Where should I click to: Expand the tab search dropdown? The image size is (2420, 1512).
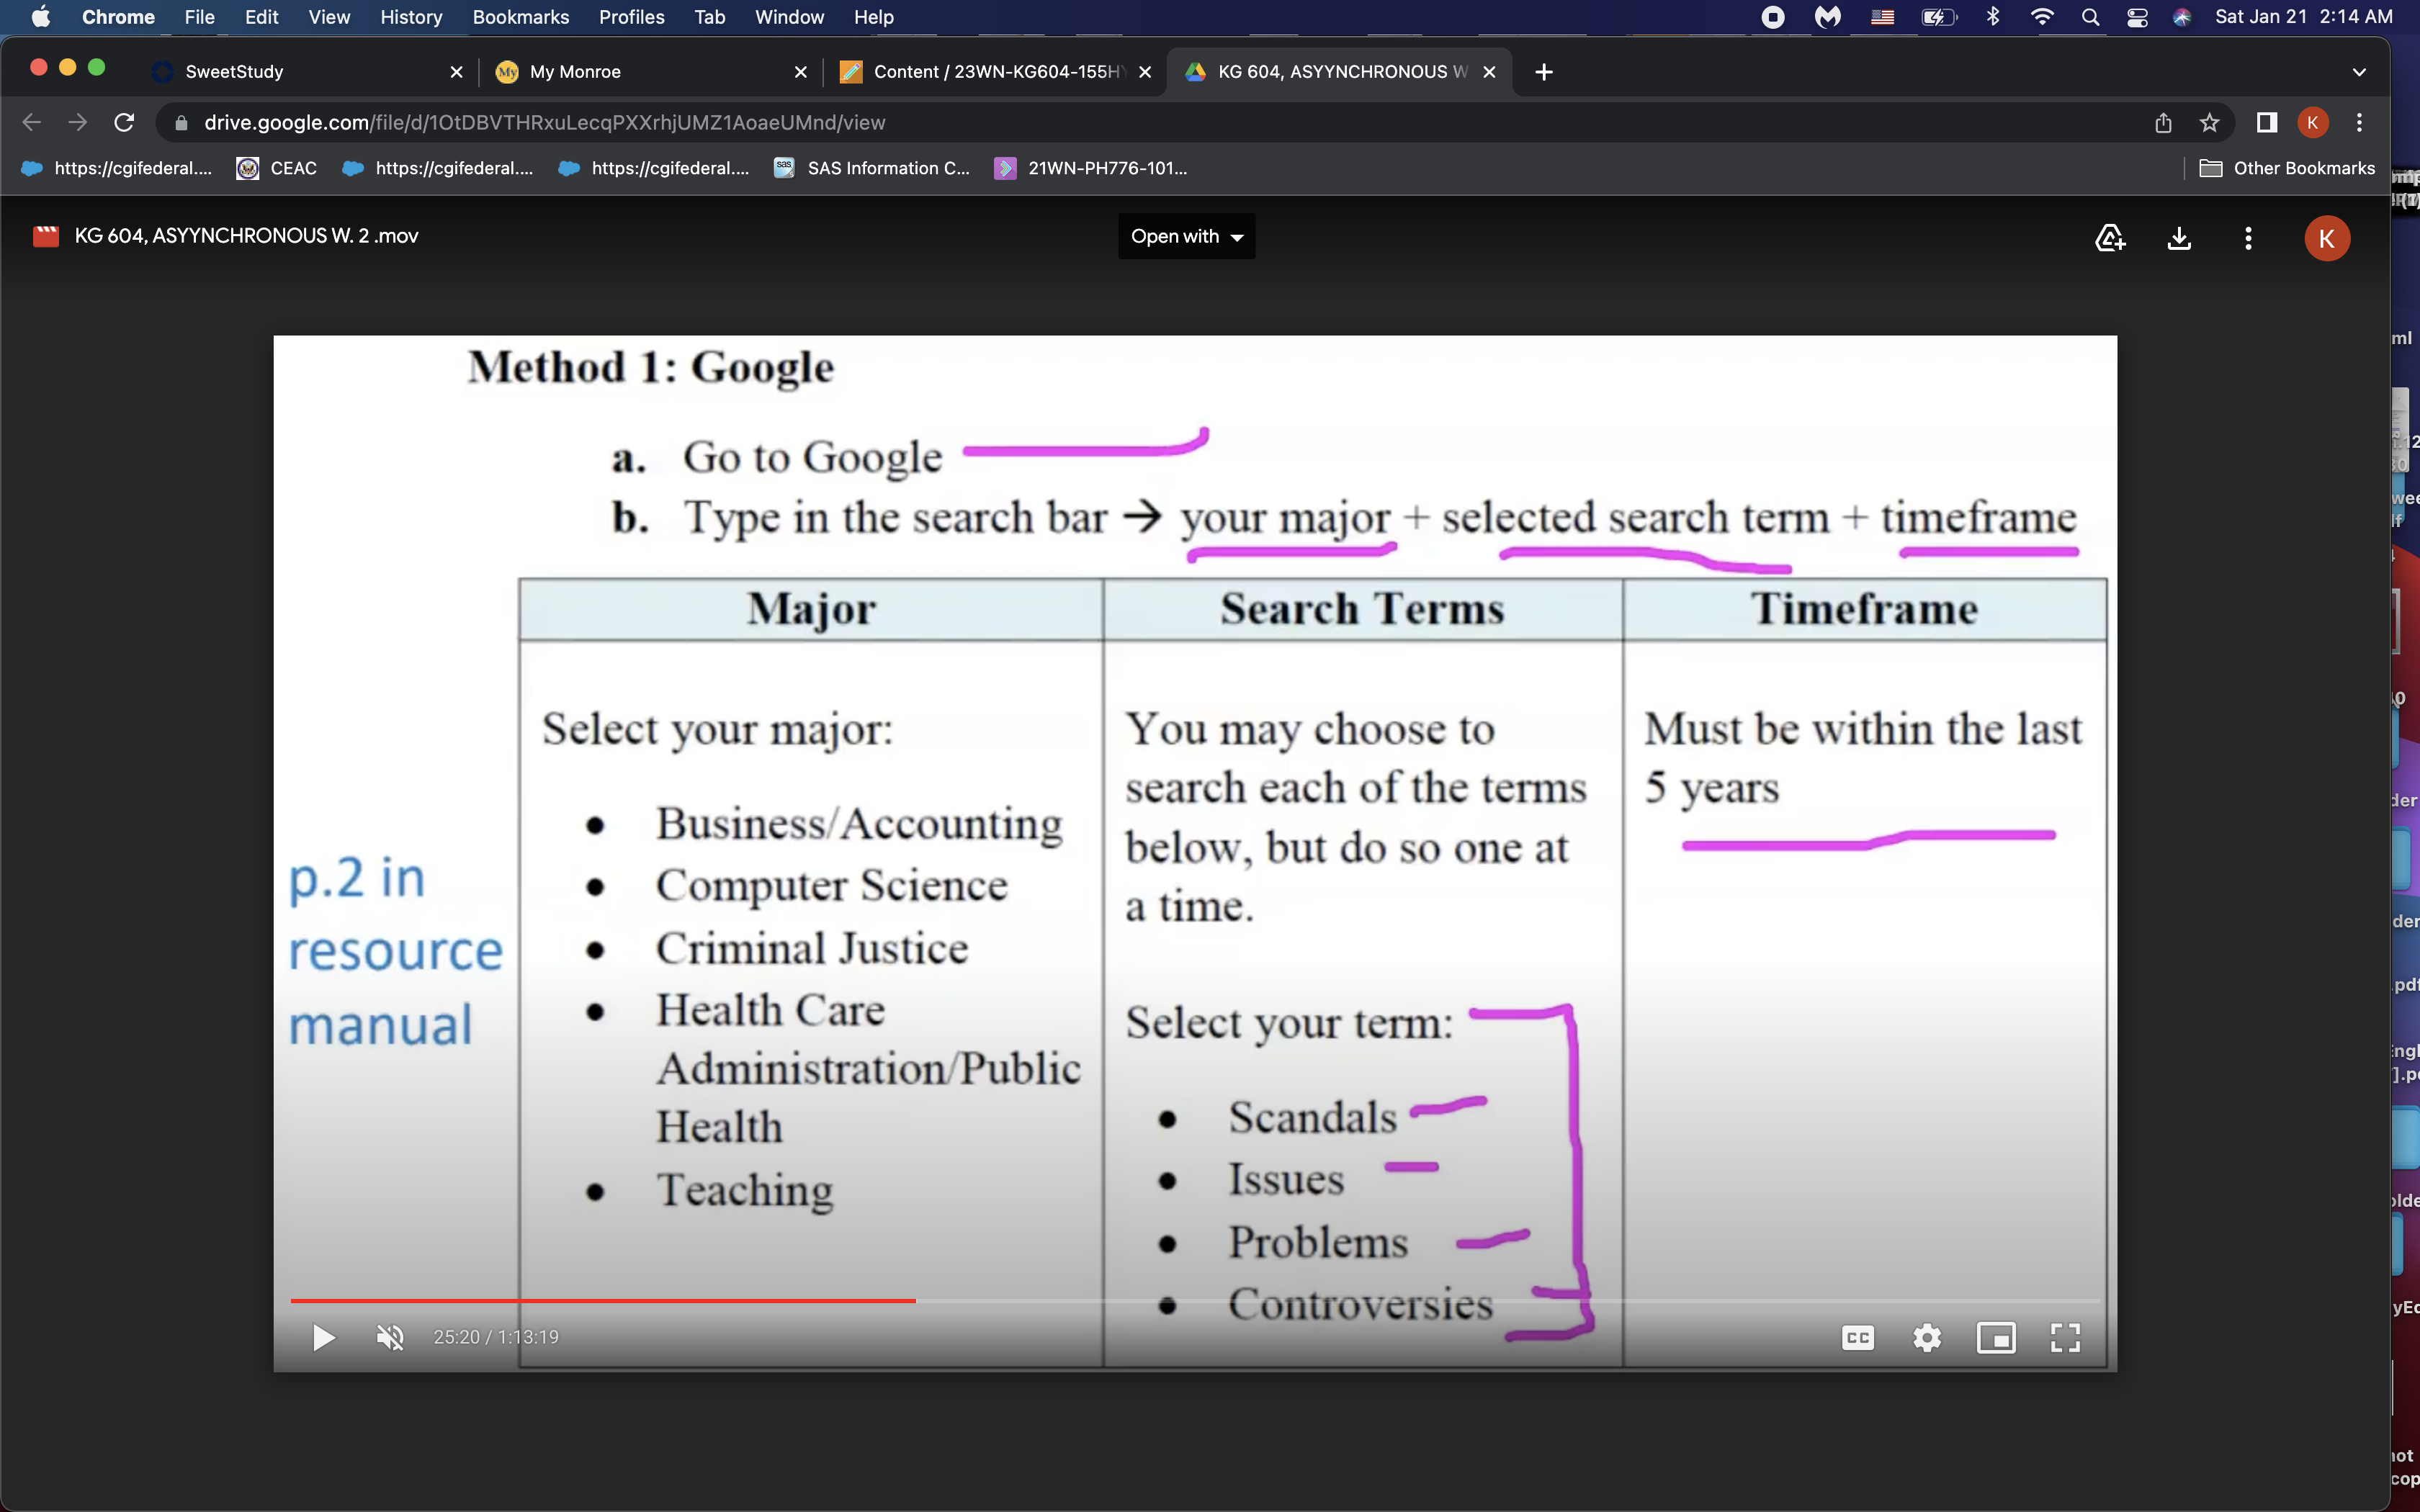(x=2359, y=72)
